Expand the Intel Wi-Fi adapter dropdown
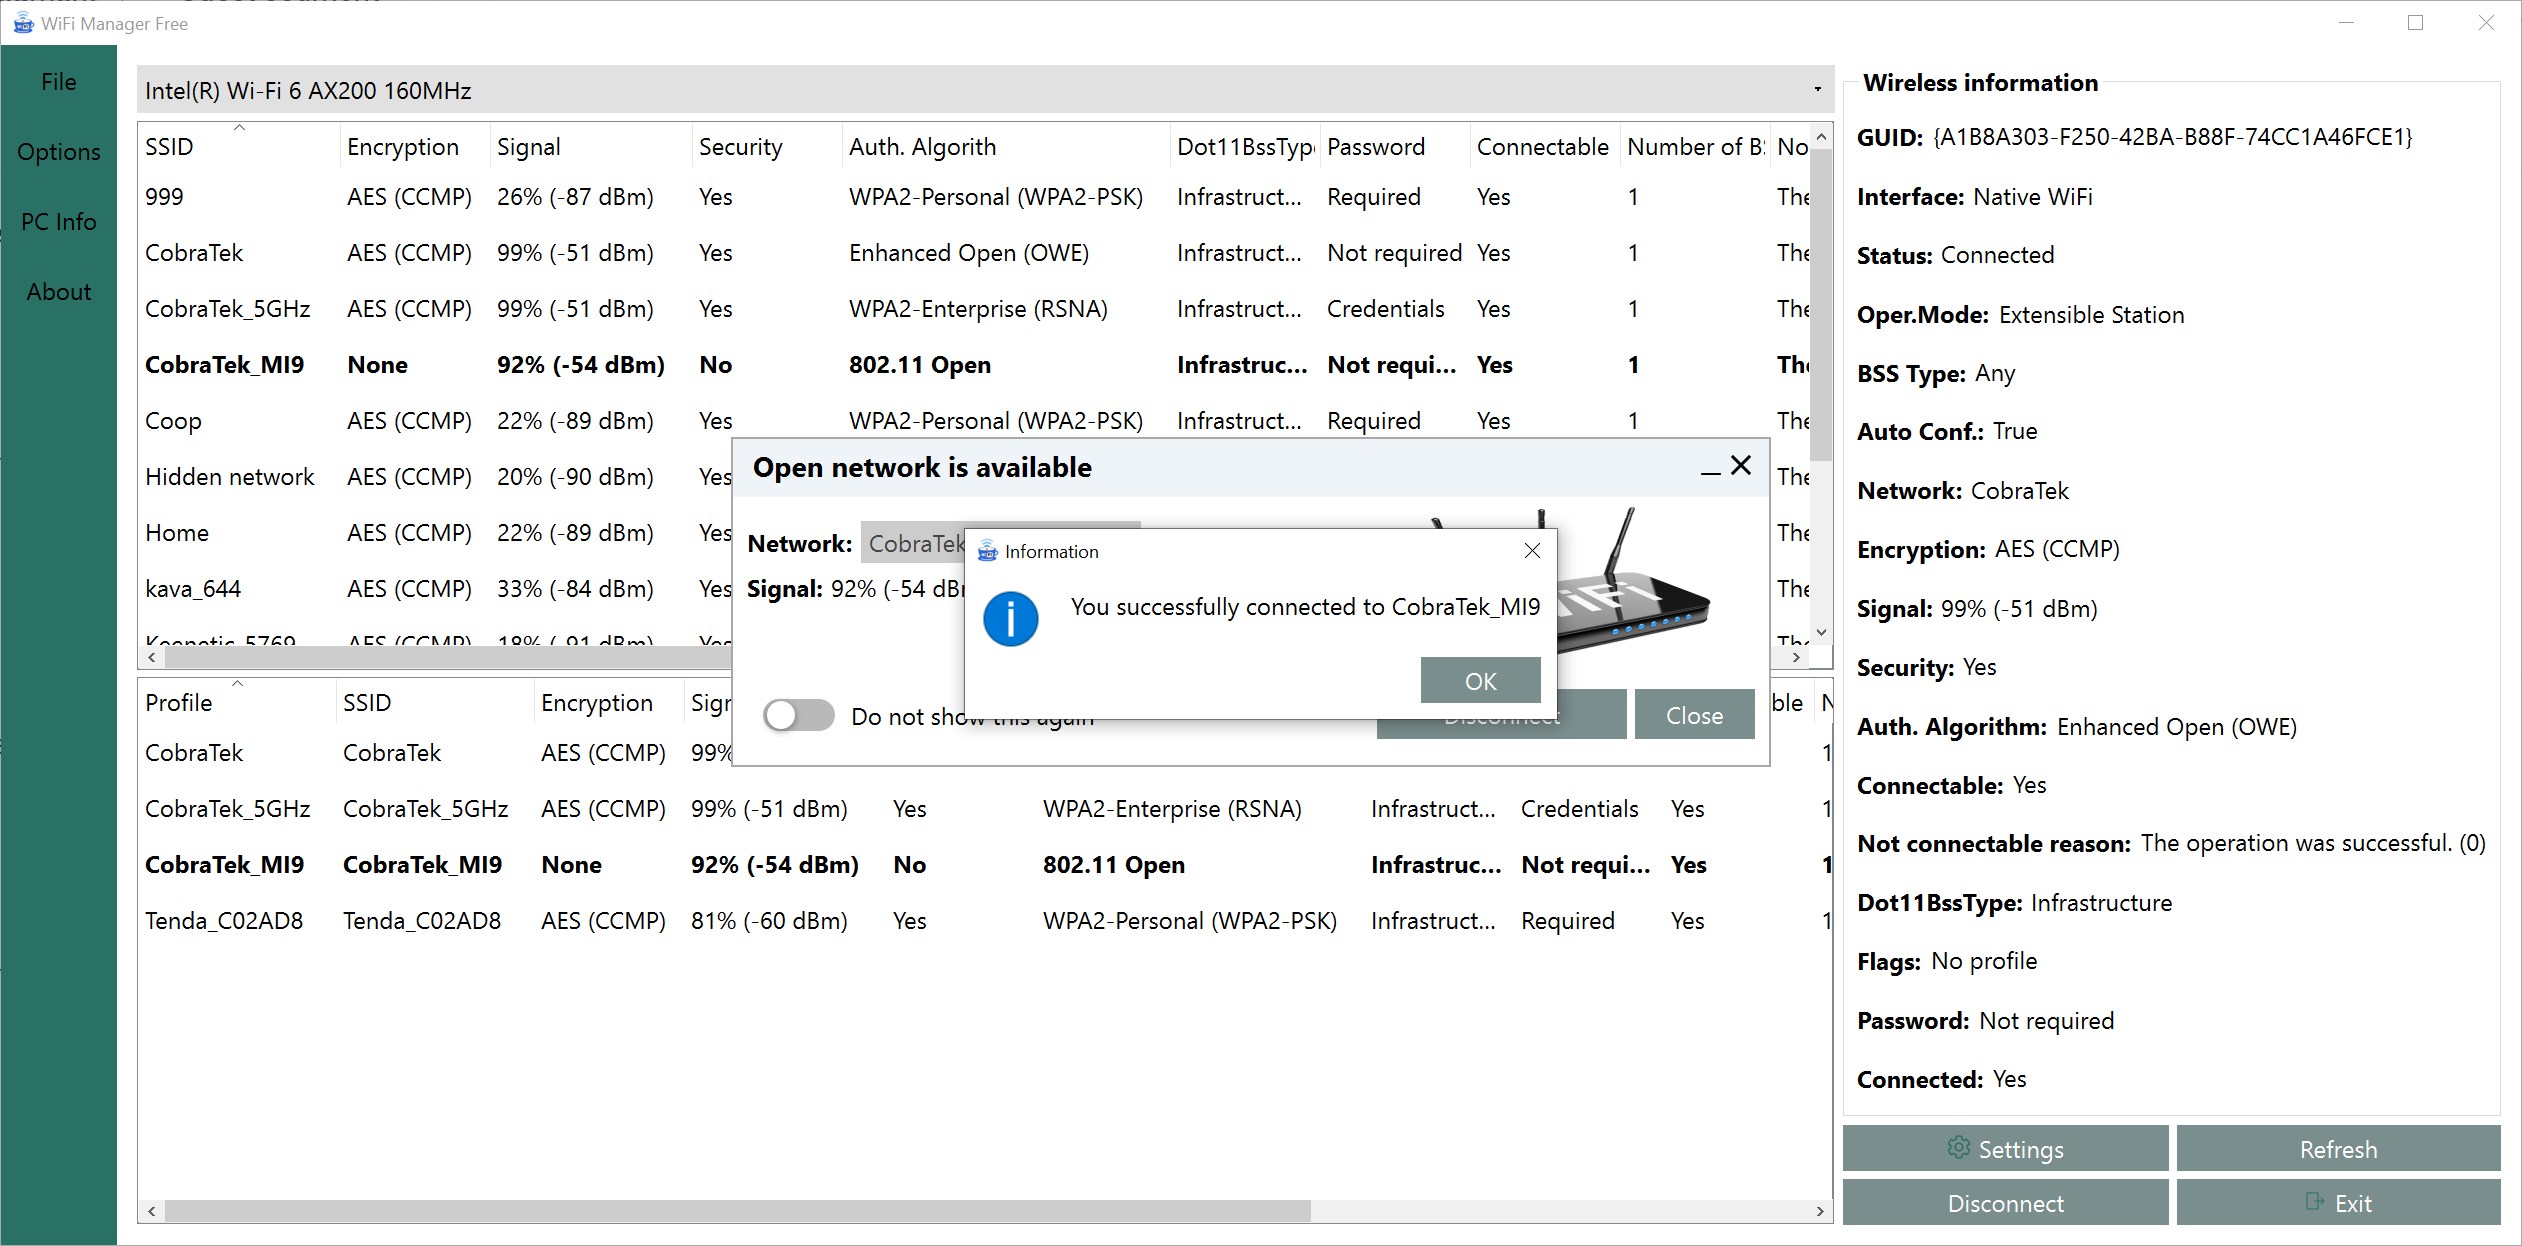Viewport: 2522px width, 1246px height. (1817, 90)
